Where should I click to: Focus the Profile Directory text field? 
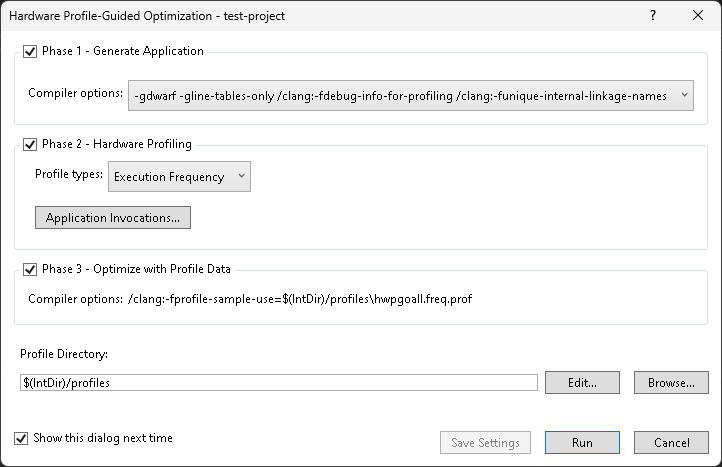coord(278,382)
